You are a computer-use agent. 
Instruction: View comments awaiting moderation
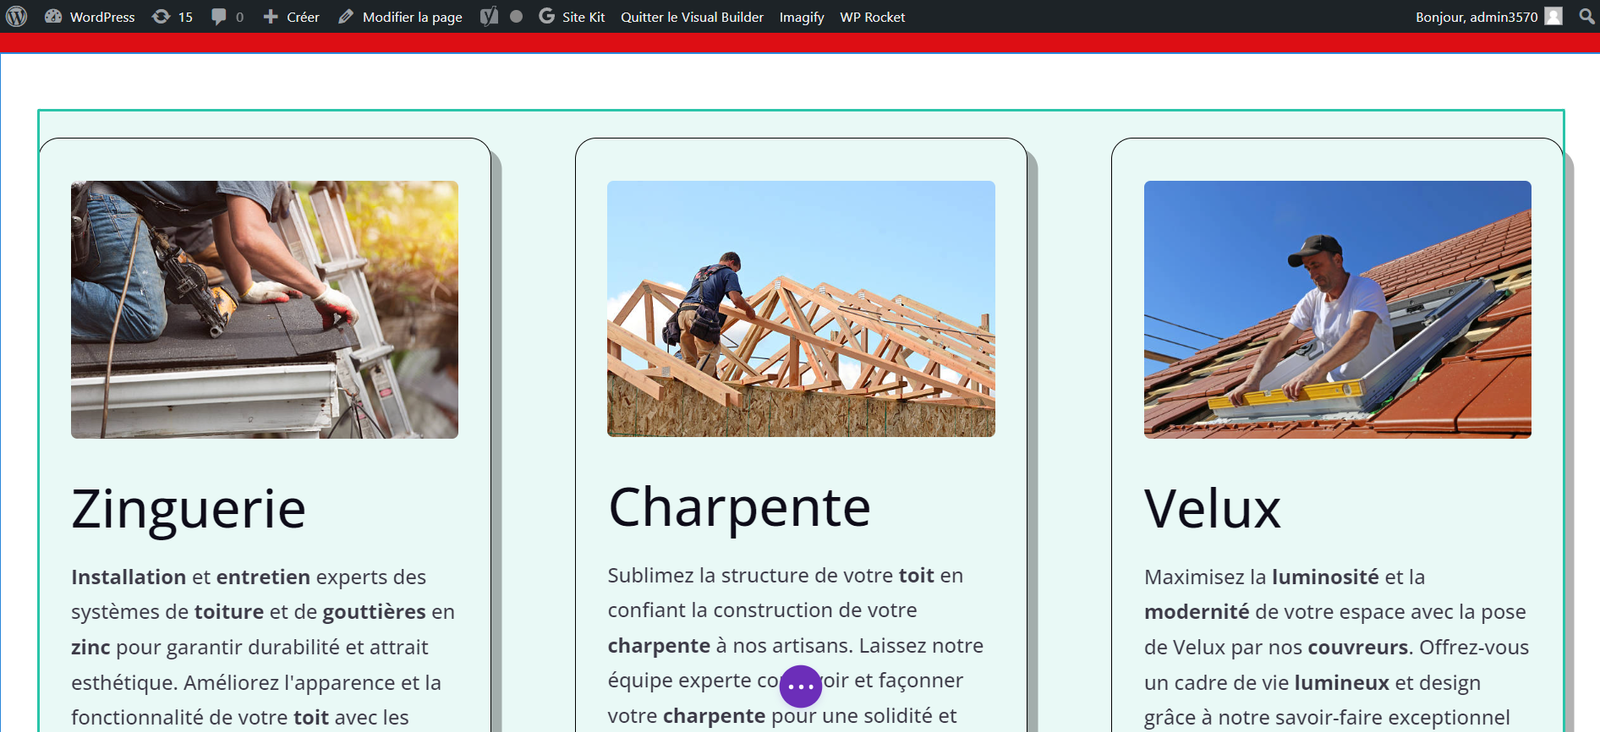tap(227, 17)
